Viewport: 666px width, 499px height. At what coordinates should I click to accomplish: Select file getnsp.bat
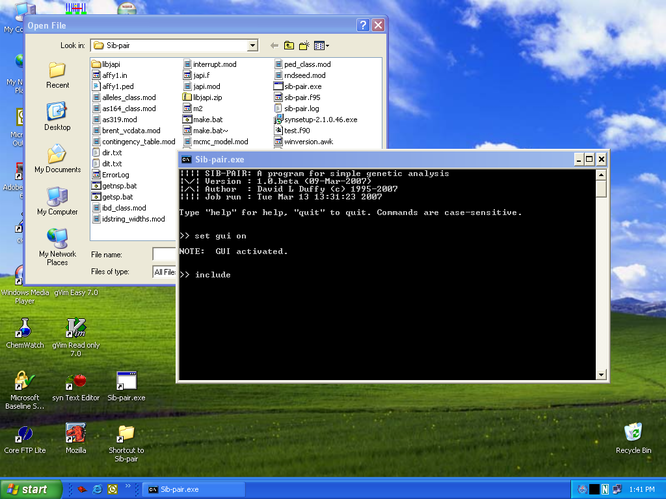[115, 186]
